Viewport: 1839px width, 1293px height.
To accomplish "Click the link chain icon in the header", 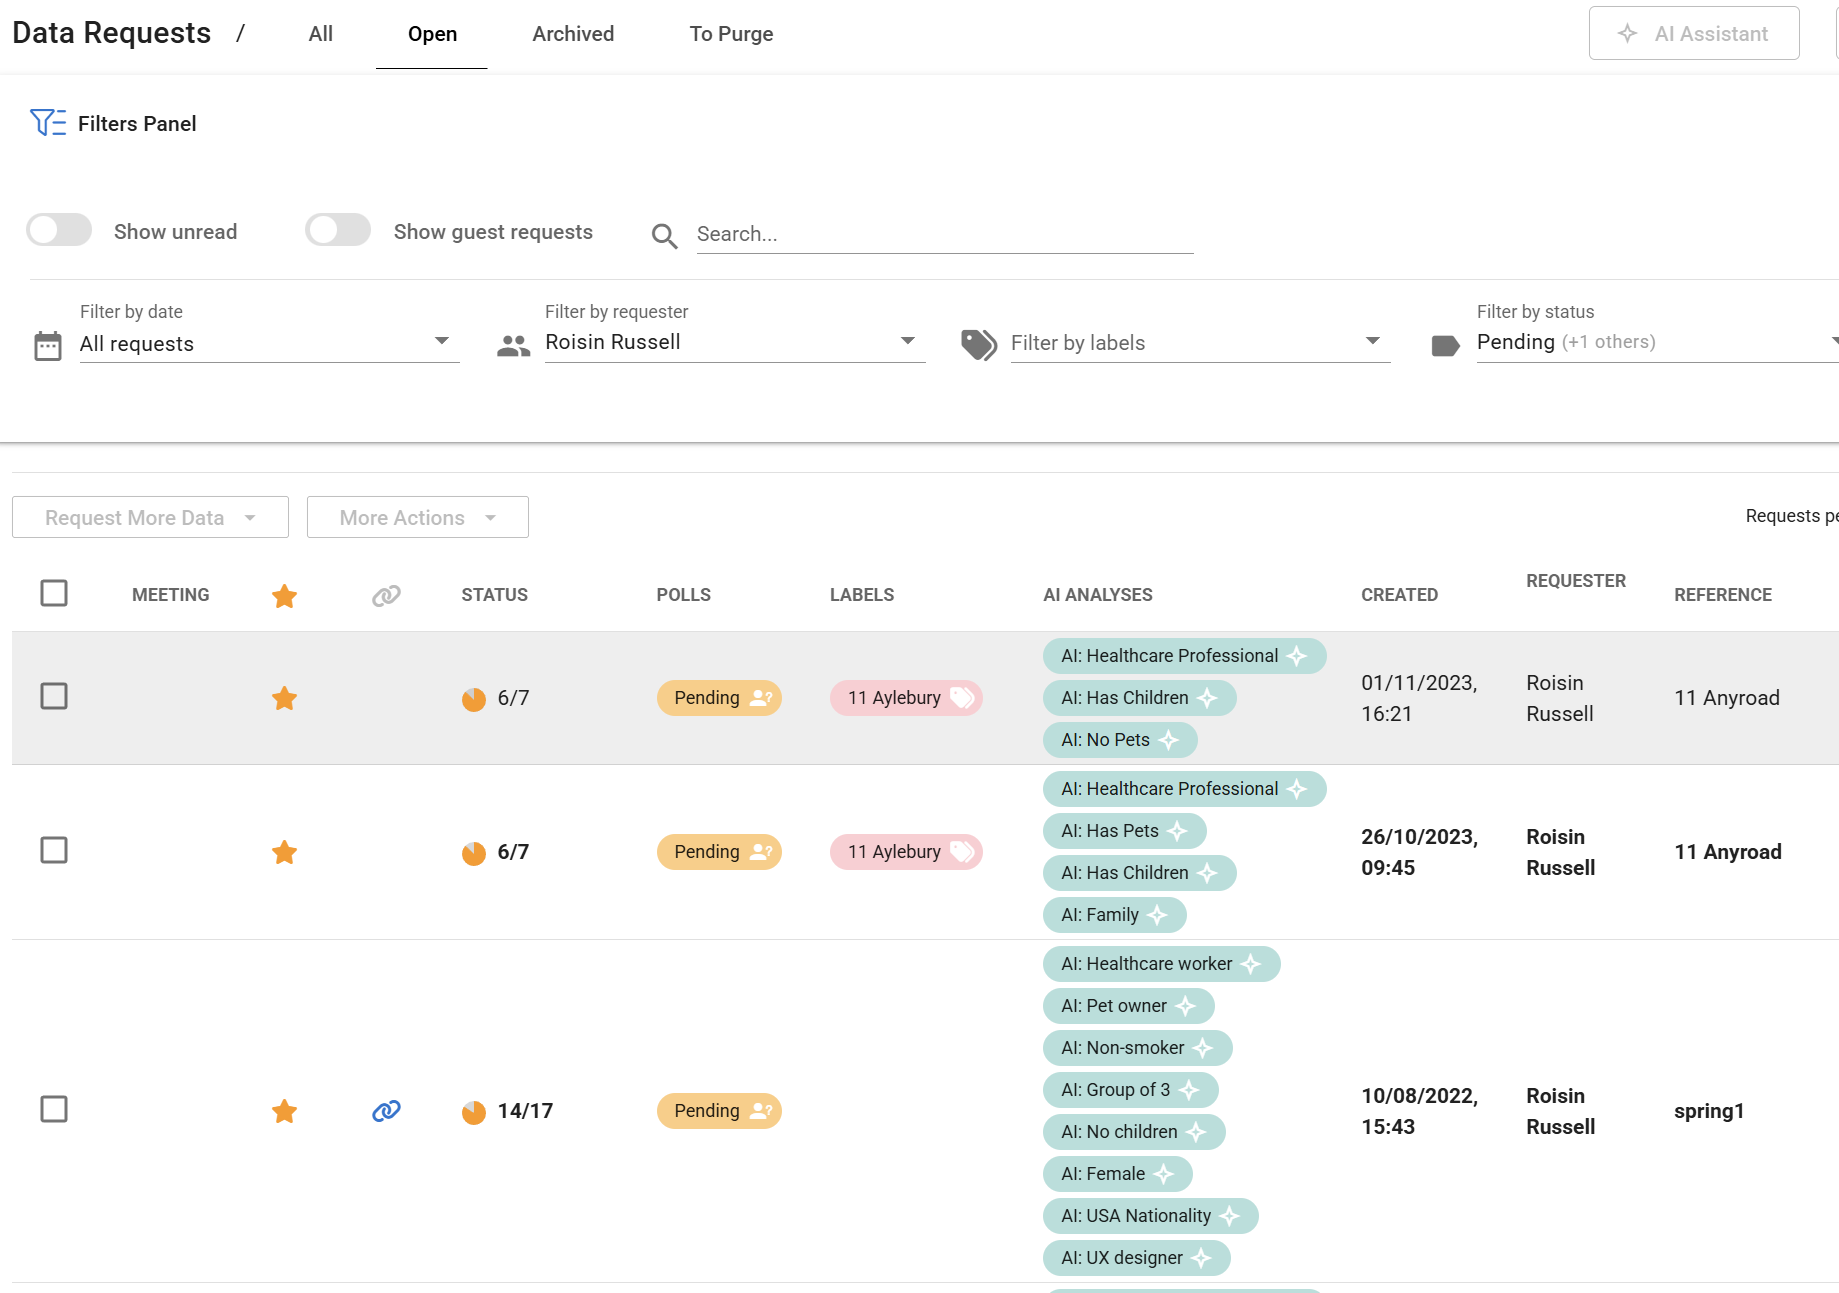I will 386,596.
